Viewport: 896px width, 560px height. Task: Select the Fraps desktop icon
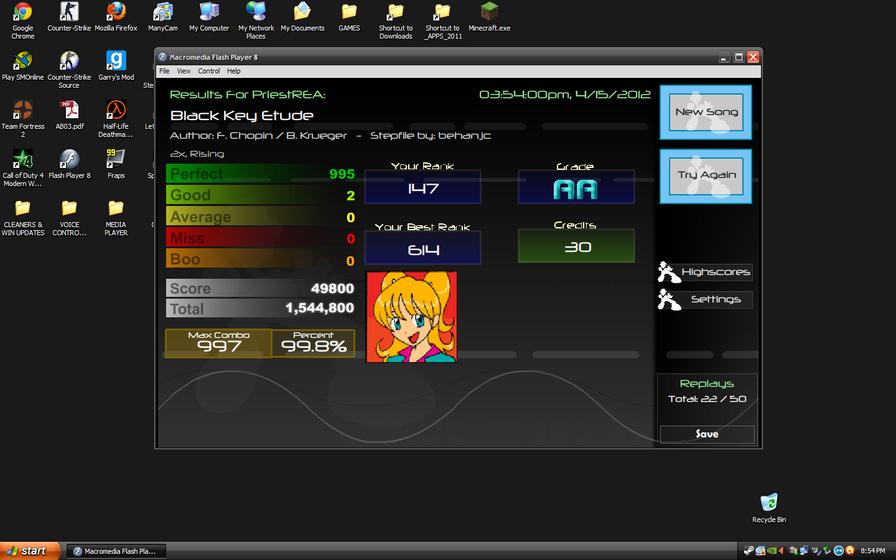[x=116, y=164]
